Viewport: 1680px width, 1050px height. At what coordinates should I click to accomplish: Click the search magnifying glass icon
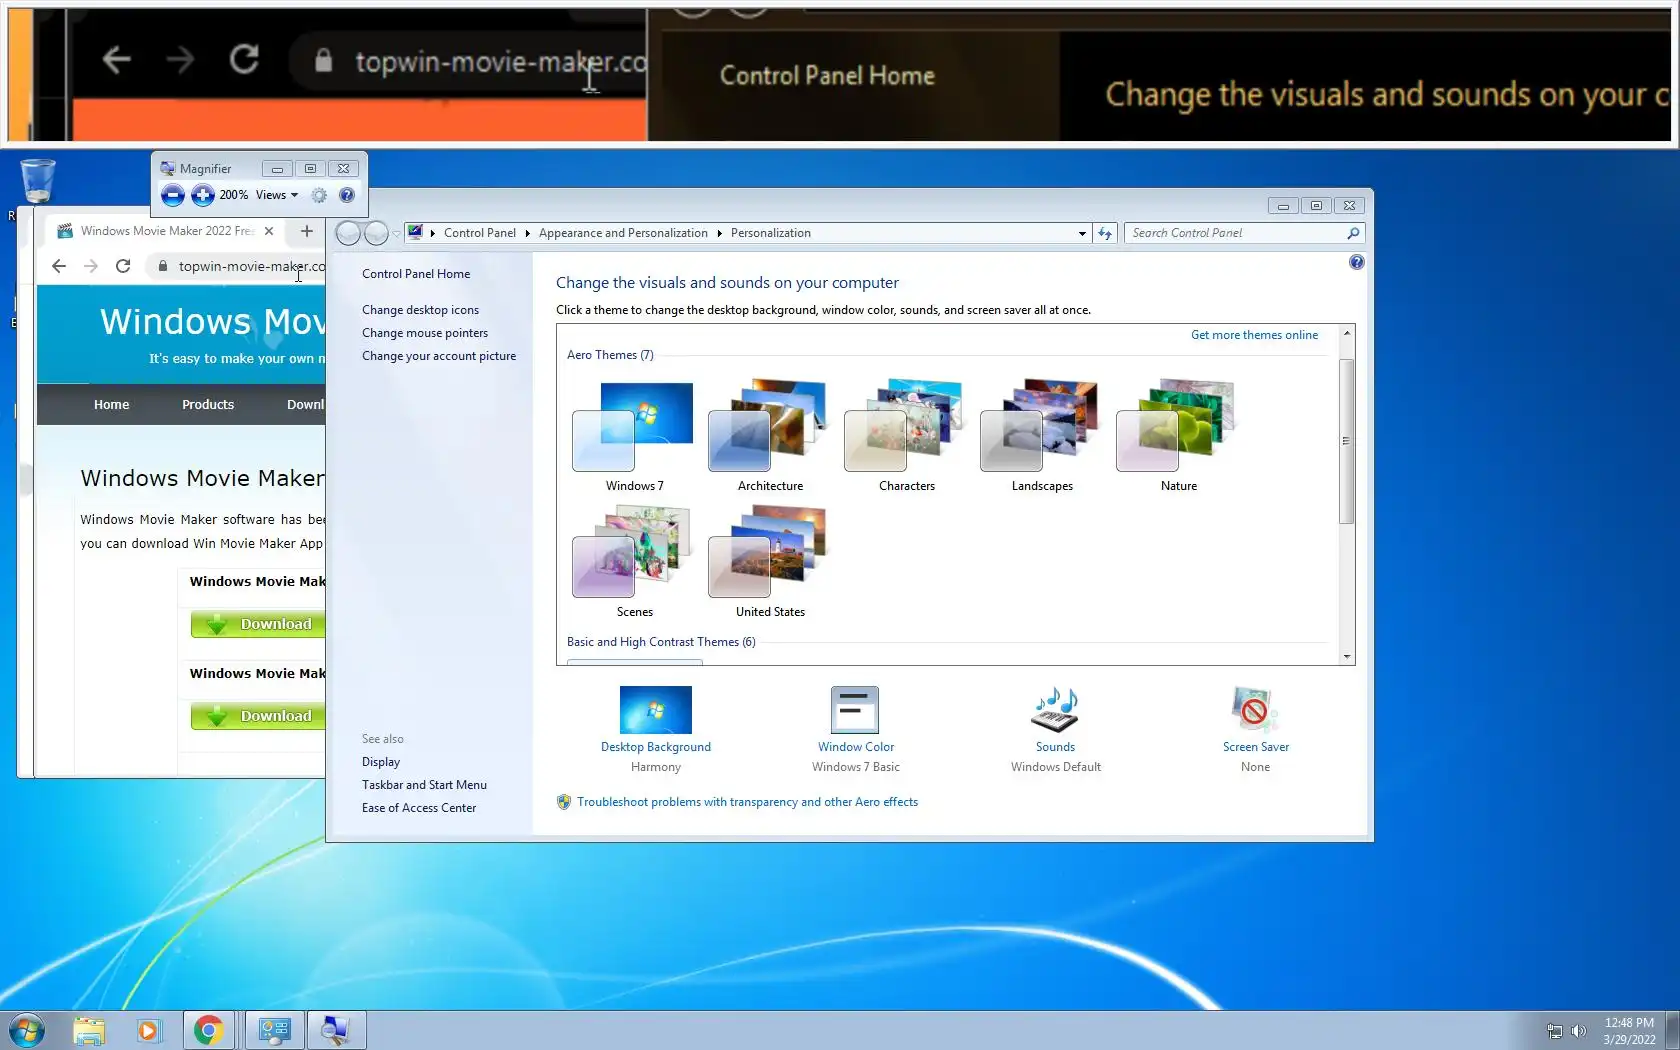click(1353, 233)
